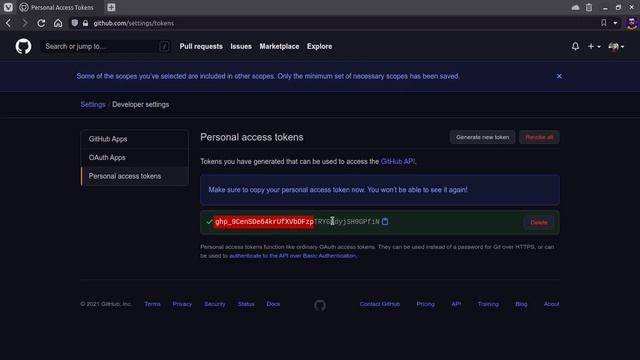The width and height of the screenshot is (640, 360).
Task: Open a new browser tab with plus icon
Action: pyautogui.click(x=111, y=7)
